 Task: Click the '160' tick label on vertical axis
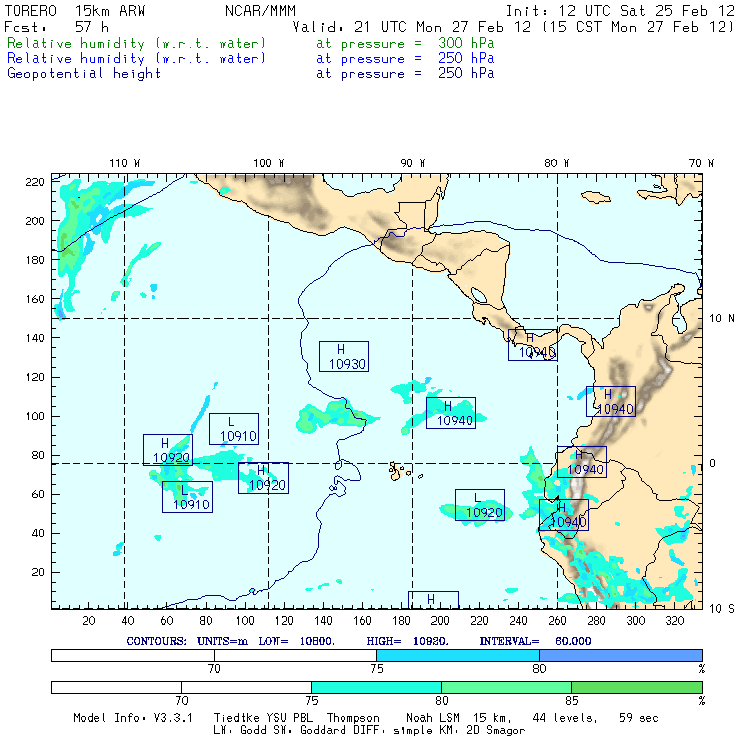pyautogui.click(x=35, y=299)
